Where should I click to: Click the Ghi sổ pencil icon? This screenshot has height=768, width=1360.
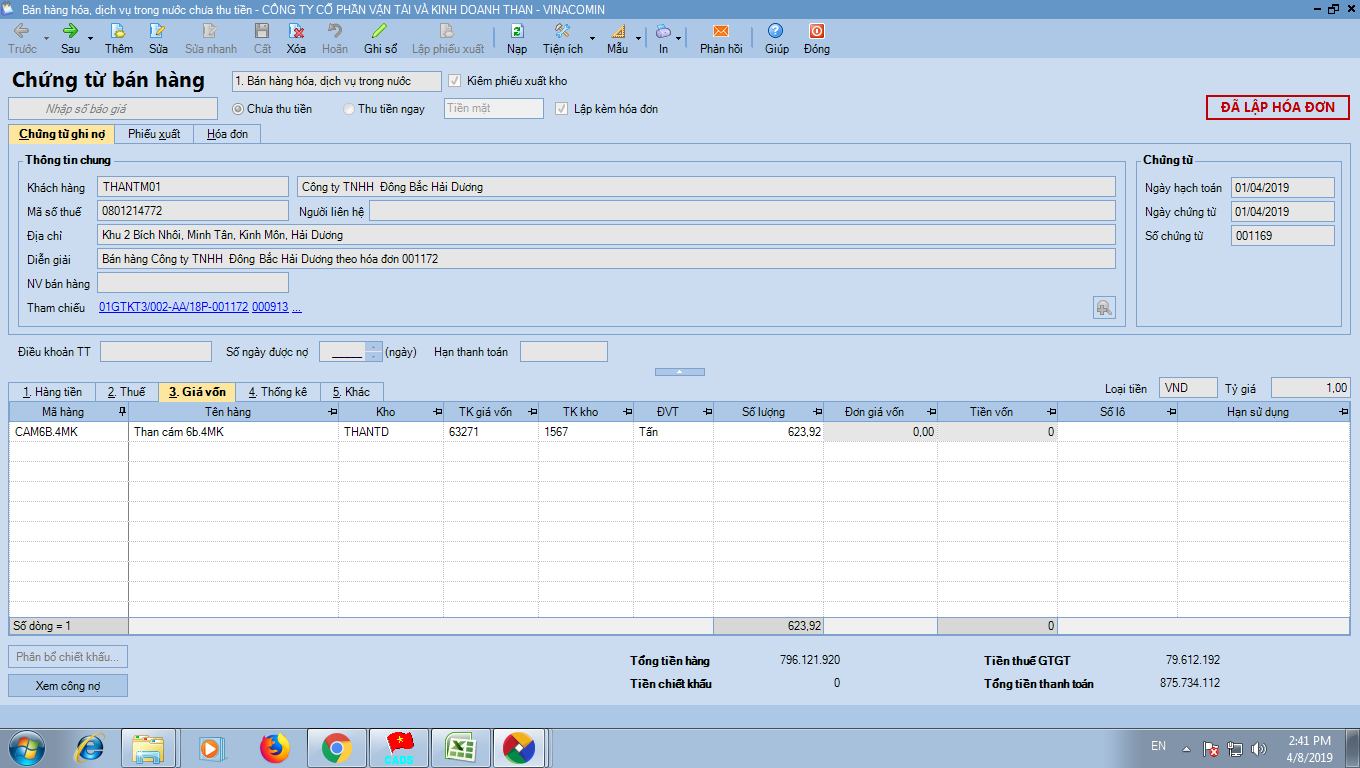pos(380,32)
